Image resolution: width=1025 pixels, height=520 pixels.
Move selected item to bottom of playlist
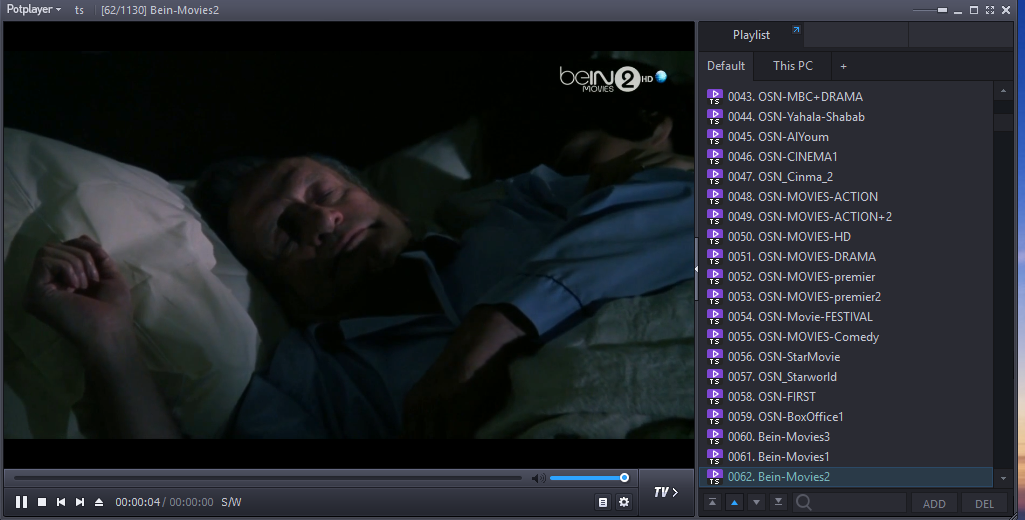pyautogui.click(x=778, y=503)
